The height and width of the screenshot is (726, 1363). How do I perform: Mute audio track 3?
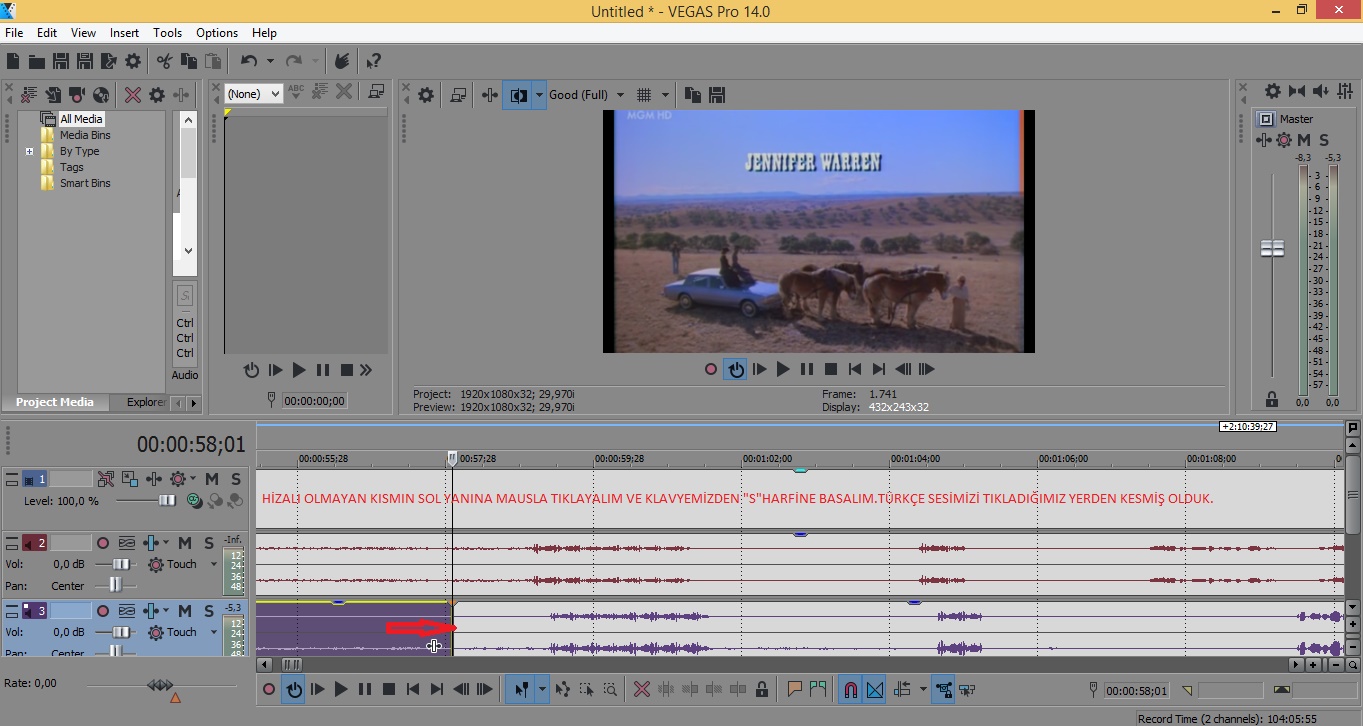click(185, 611)
